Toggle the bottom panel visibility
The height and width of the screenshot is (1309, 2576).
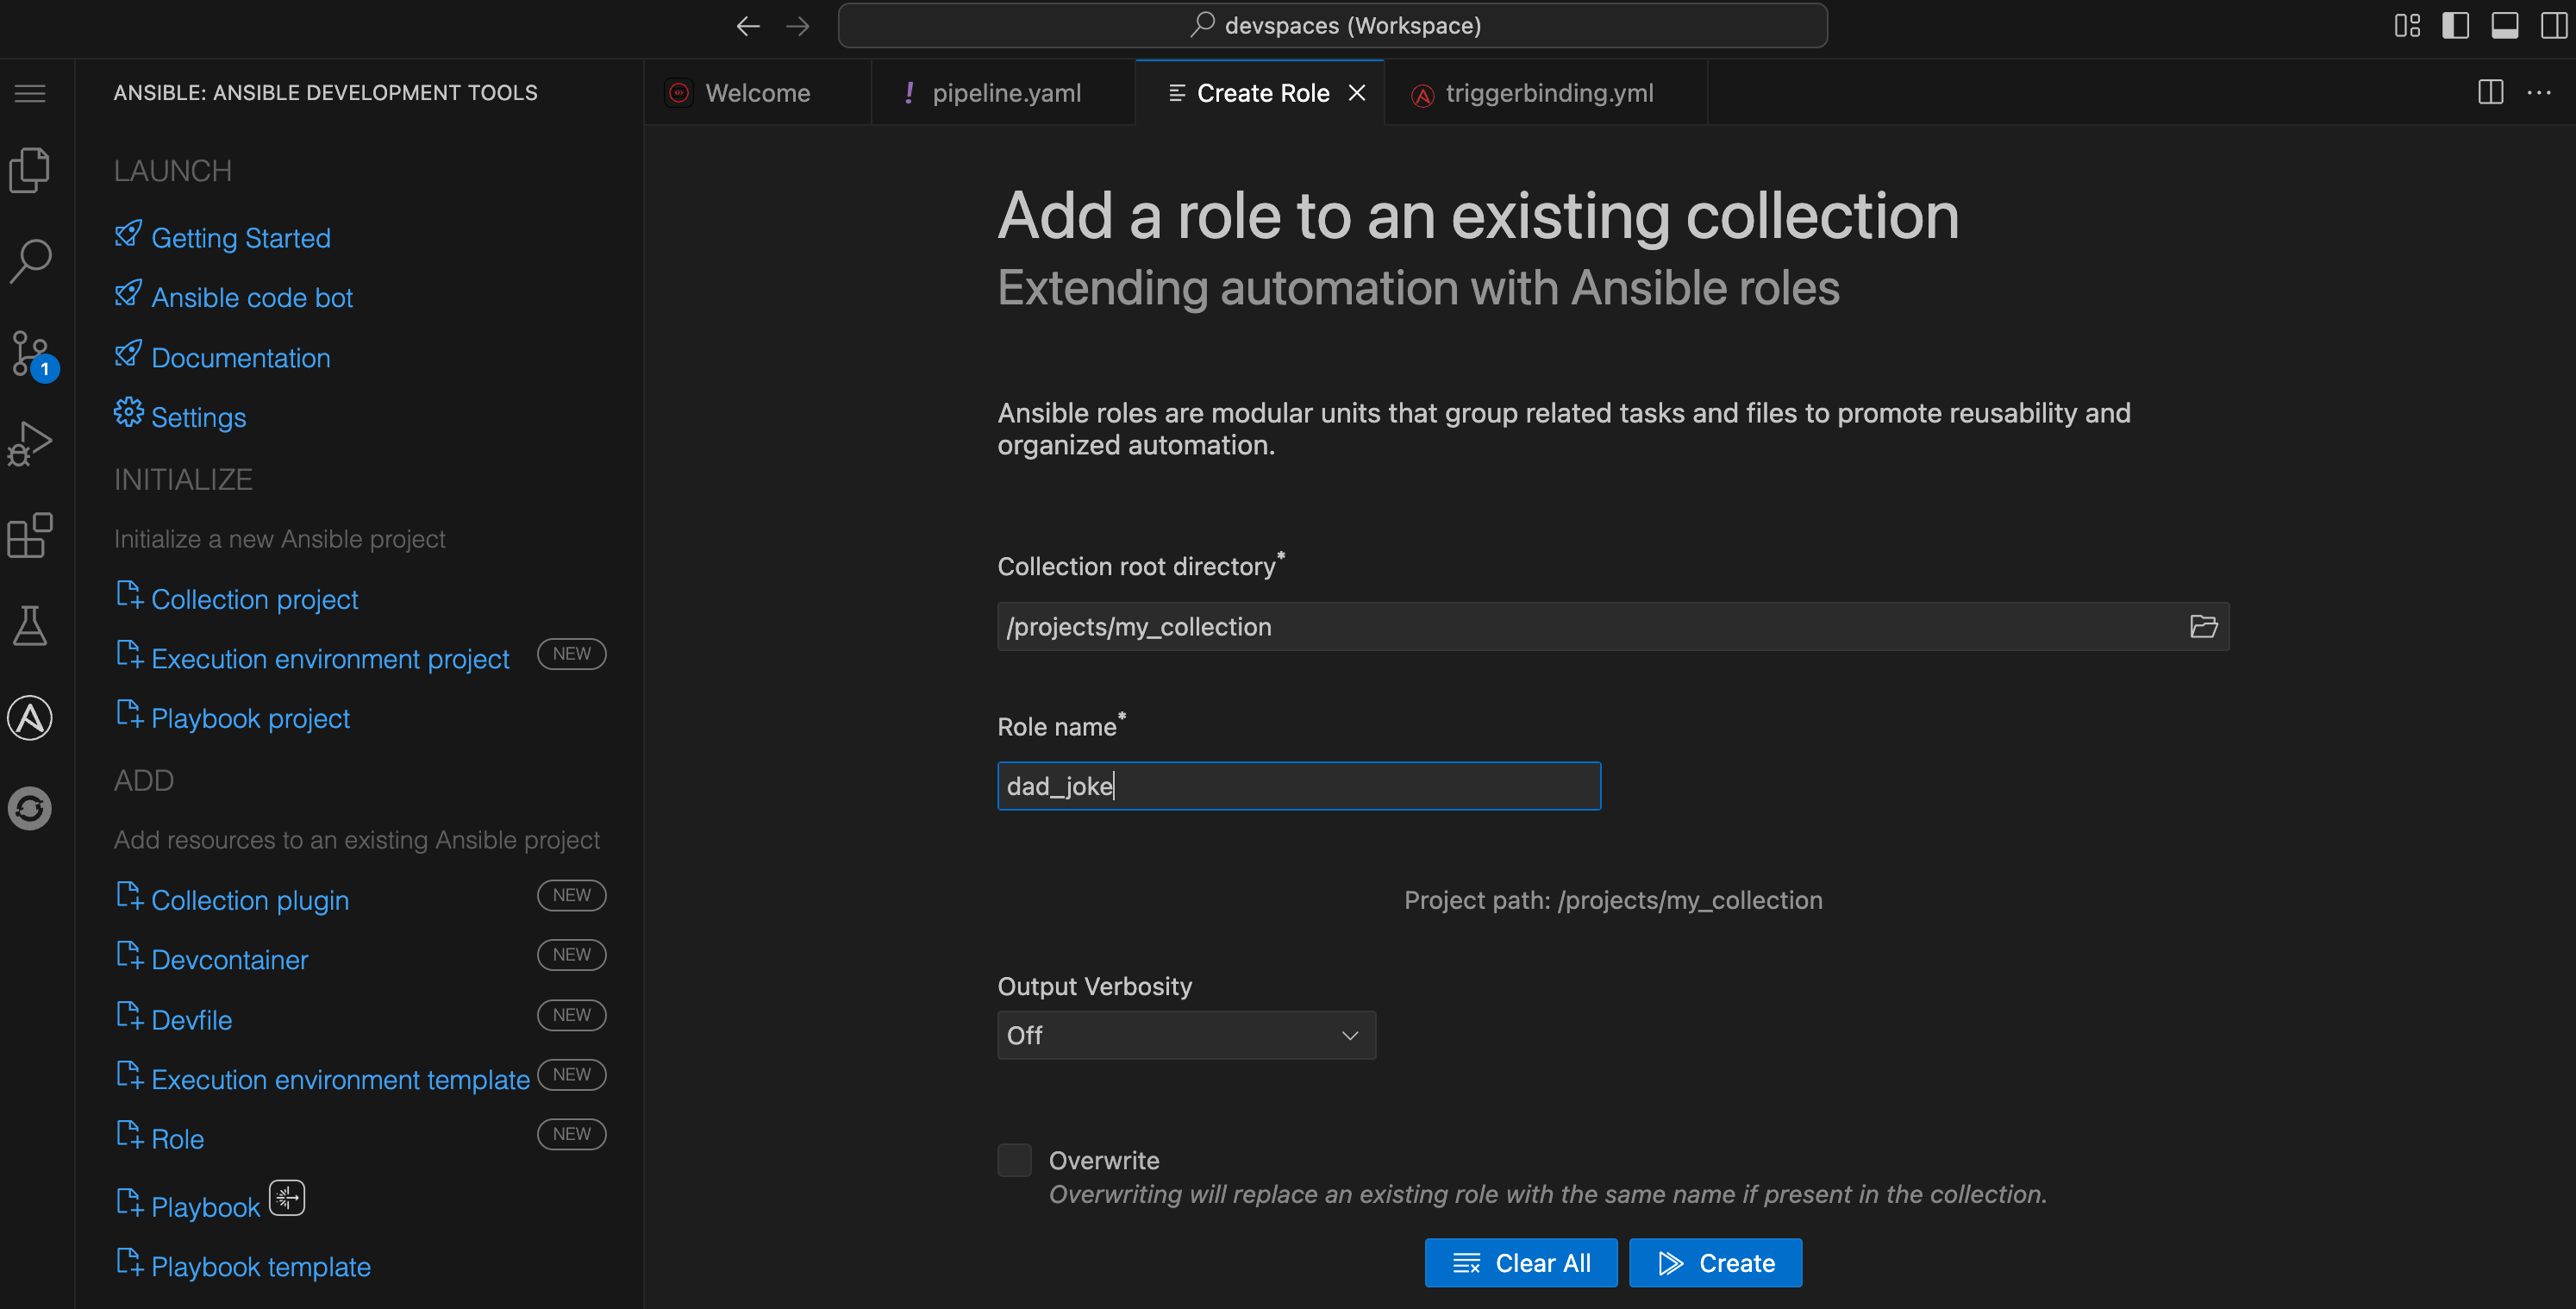click(x=2505, y=25)
